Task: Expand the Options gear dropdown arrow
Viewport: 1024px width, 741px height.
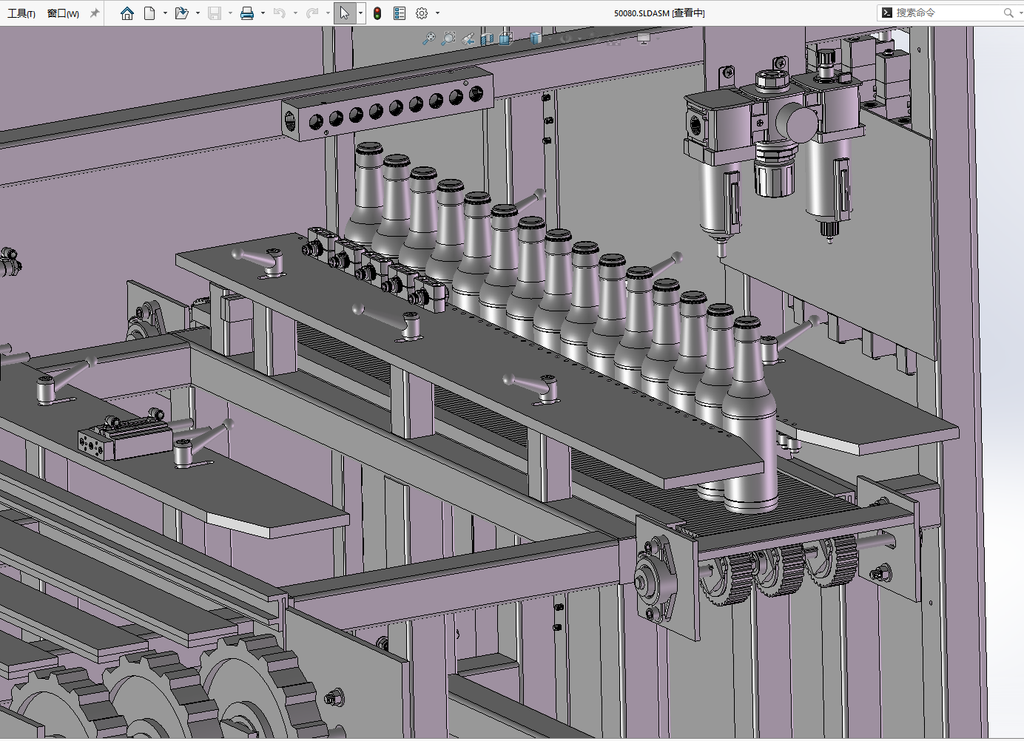Action: (437, 12)
